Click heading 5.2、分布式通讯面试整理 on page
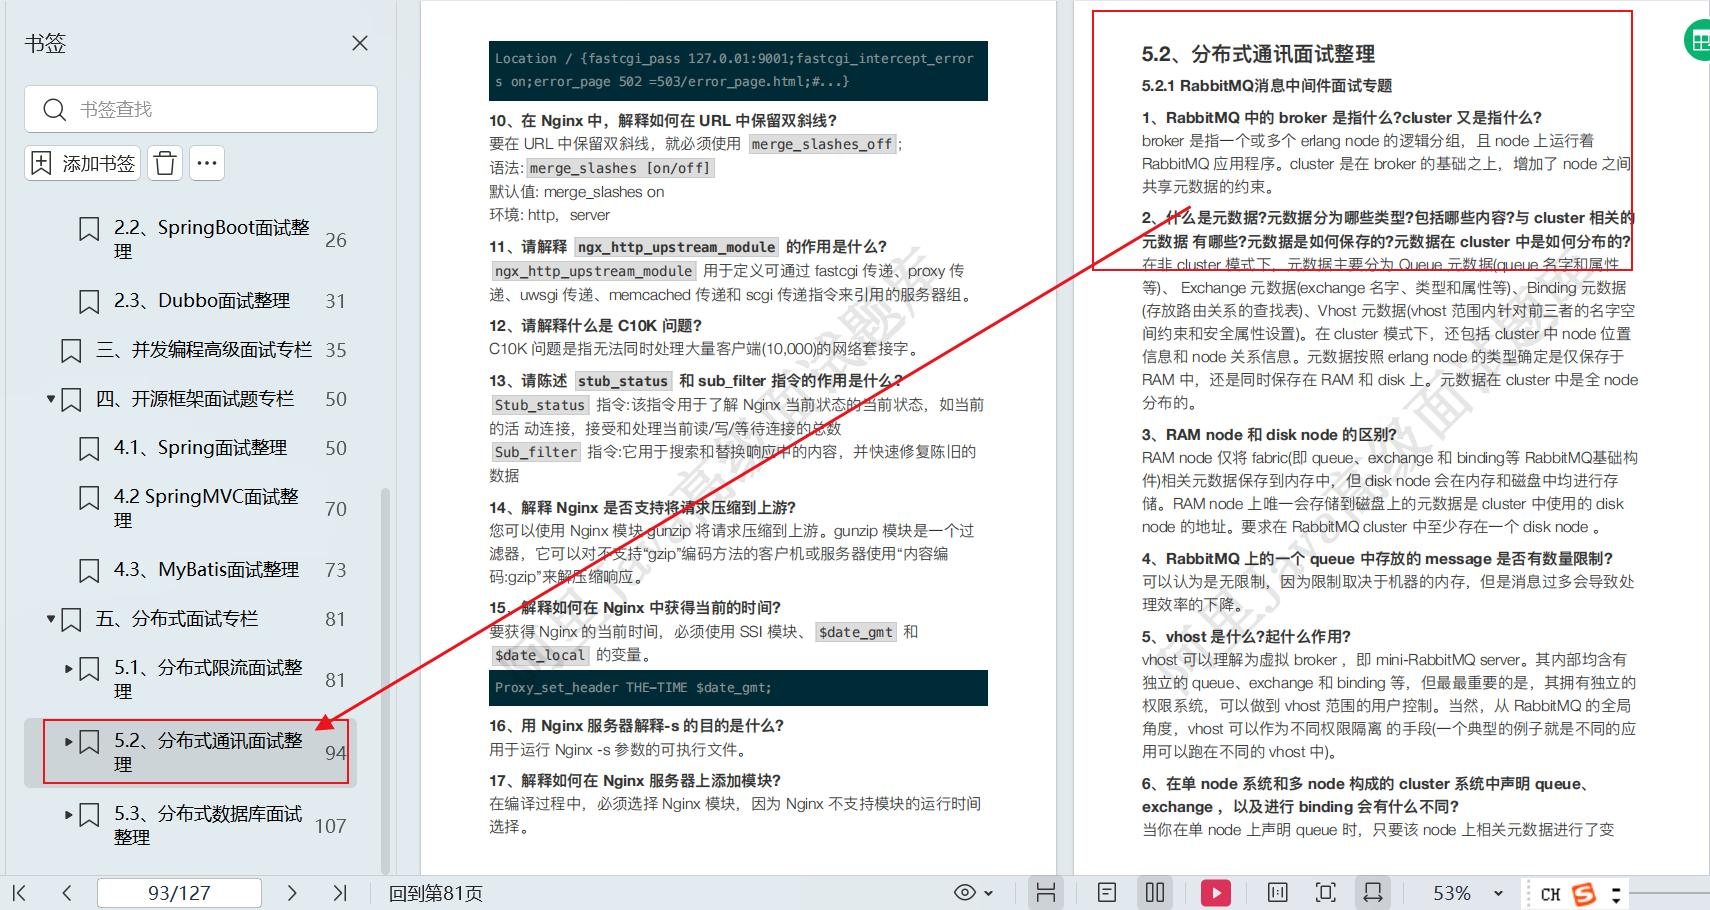The height and width of the screenshot is (910, 1710). pyautogui.click(x=1258, y=54)
